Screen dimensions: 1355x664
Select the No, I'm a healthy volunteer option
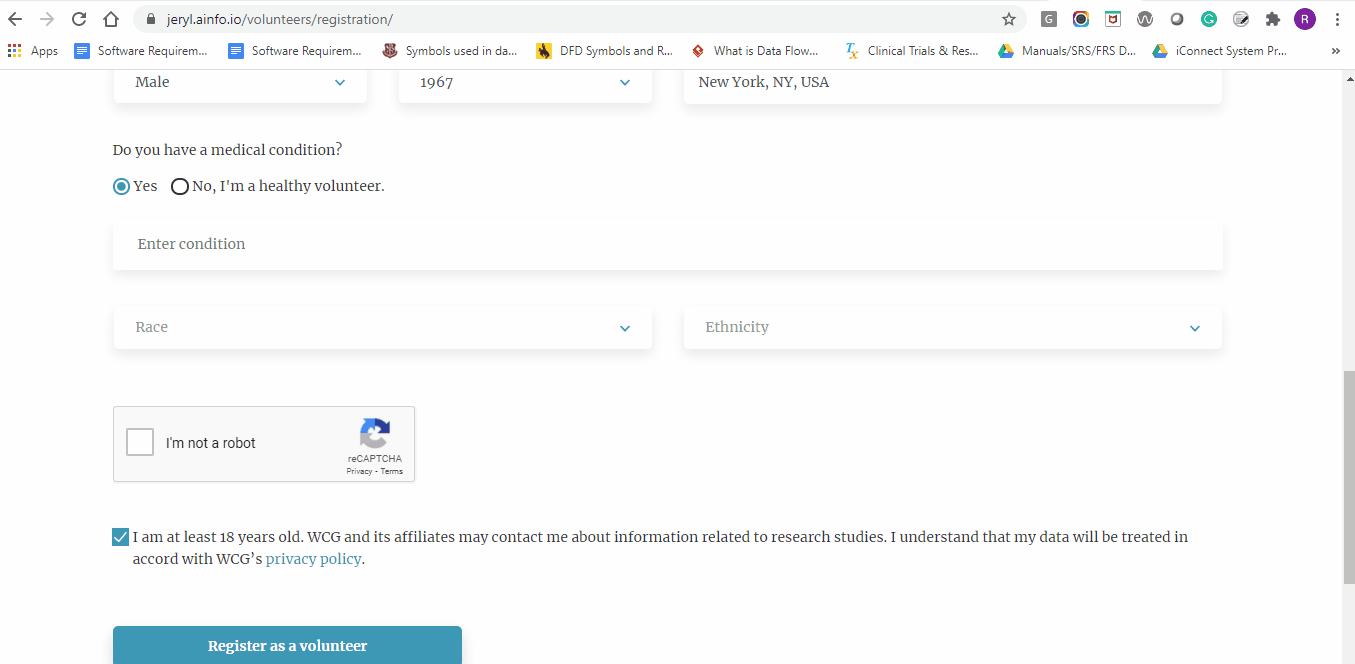tap(180, 186)
